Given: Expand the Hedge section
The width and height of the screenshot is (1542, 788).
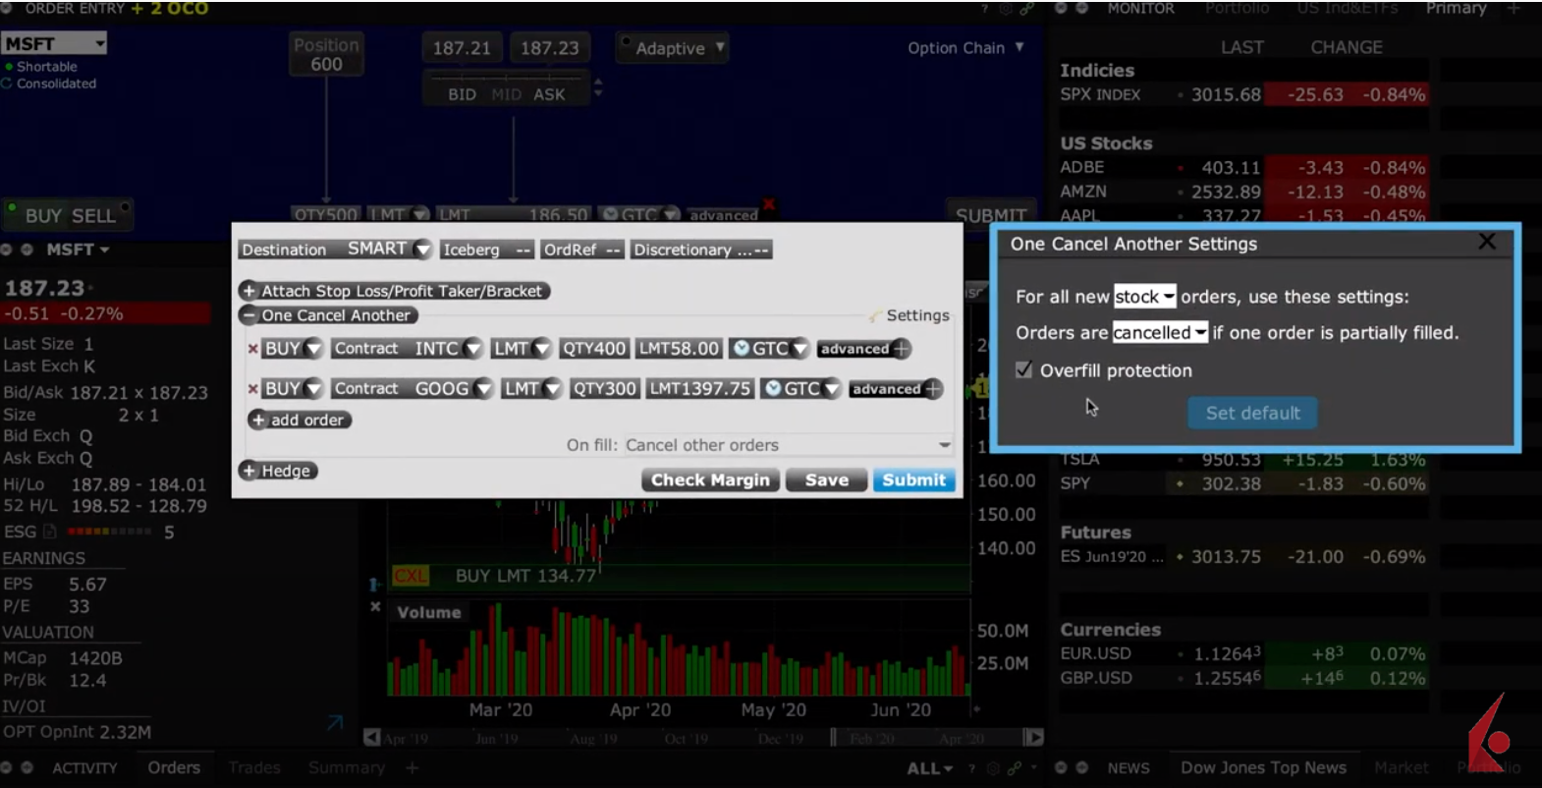Looking at the screenshot, I should 249,471.
